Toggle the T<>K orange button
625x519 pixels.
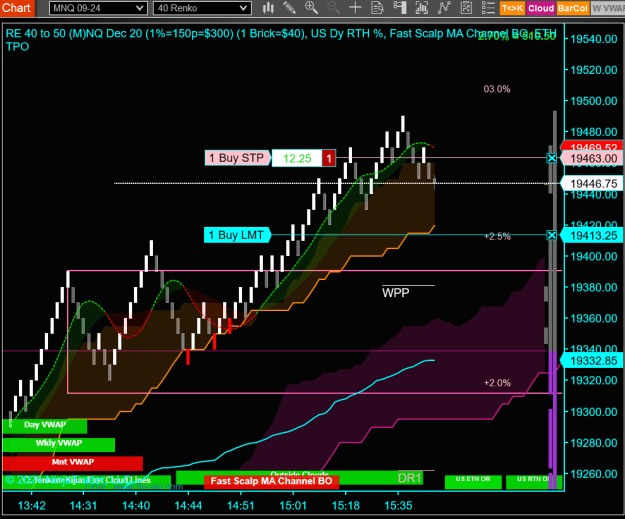coord(512,8)
